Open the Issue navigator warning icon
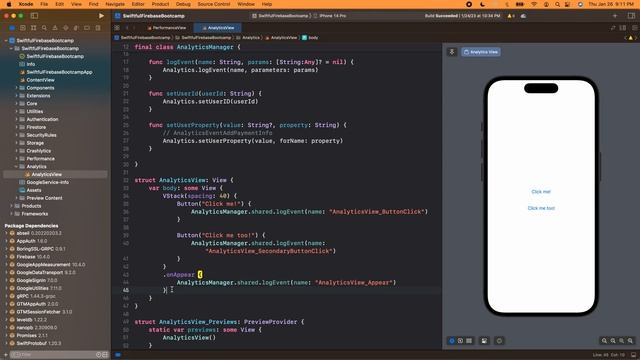The height and width of the screenshot is (360, 640). [x=55, y=28]
